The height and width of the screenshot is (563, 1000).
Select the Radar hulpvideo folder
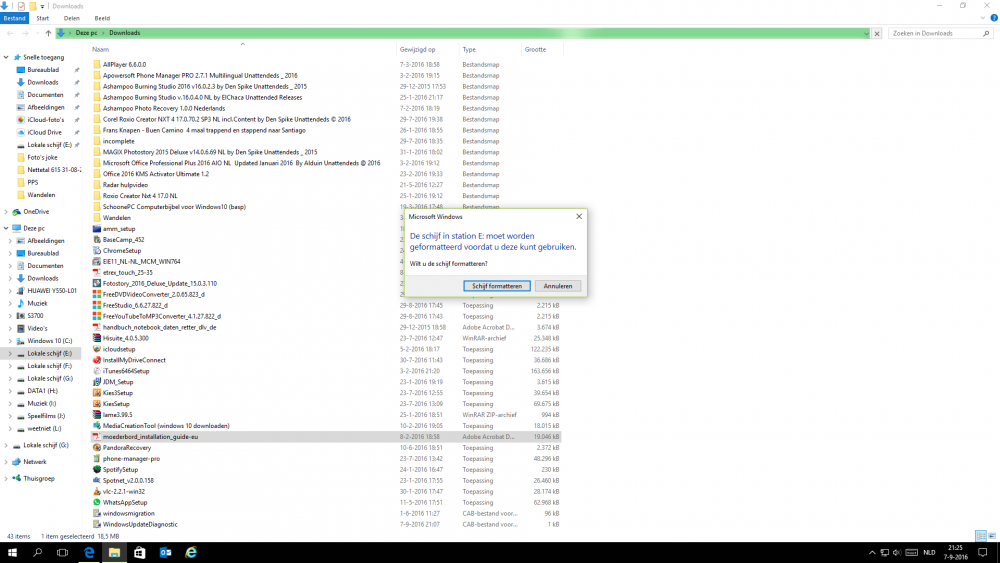[x=125, y=185]
